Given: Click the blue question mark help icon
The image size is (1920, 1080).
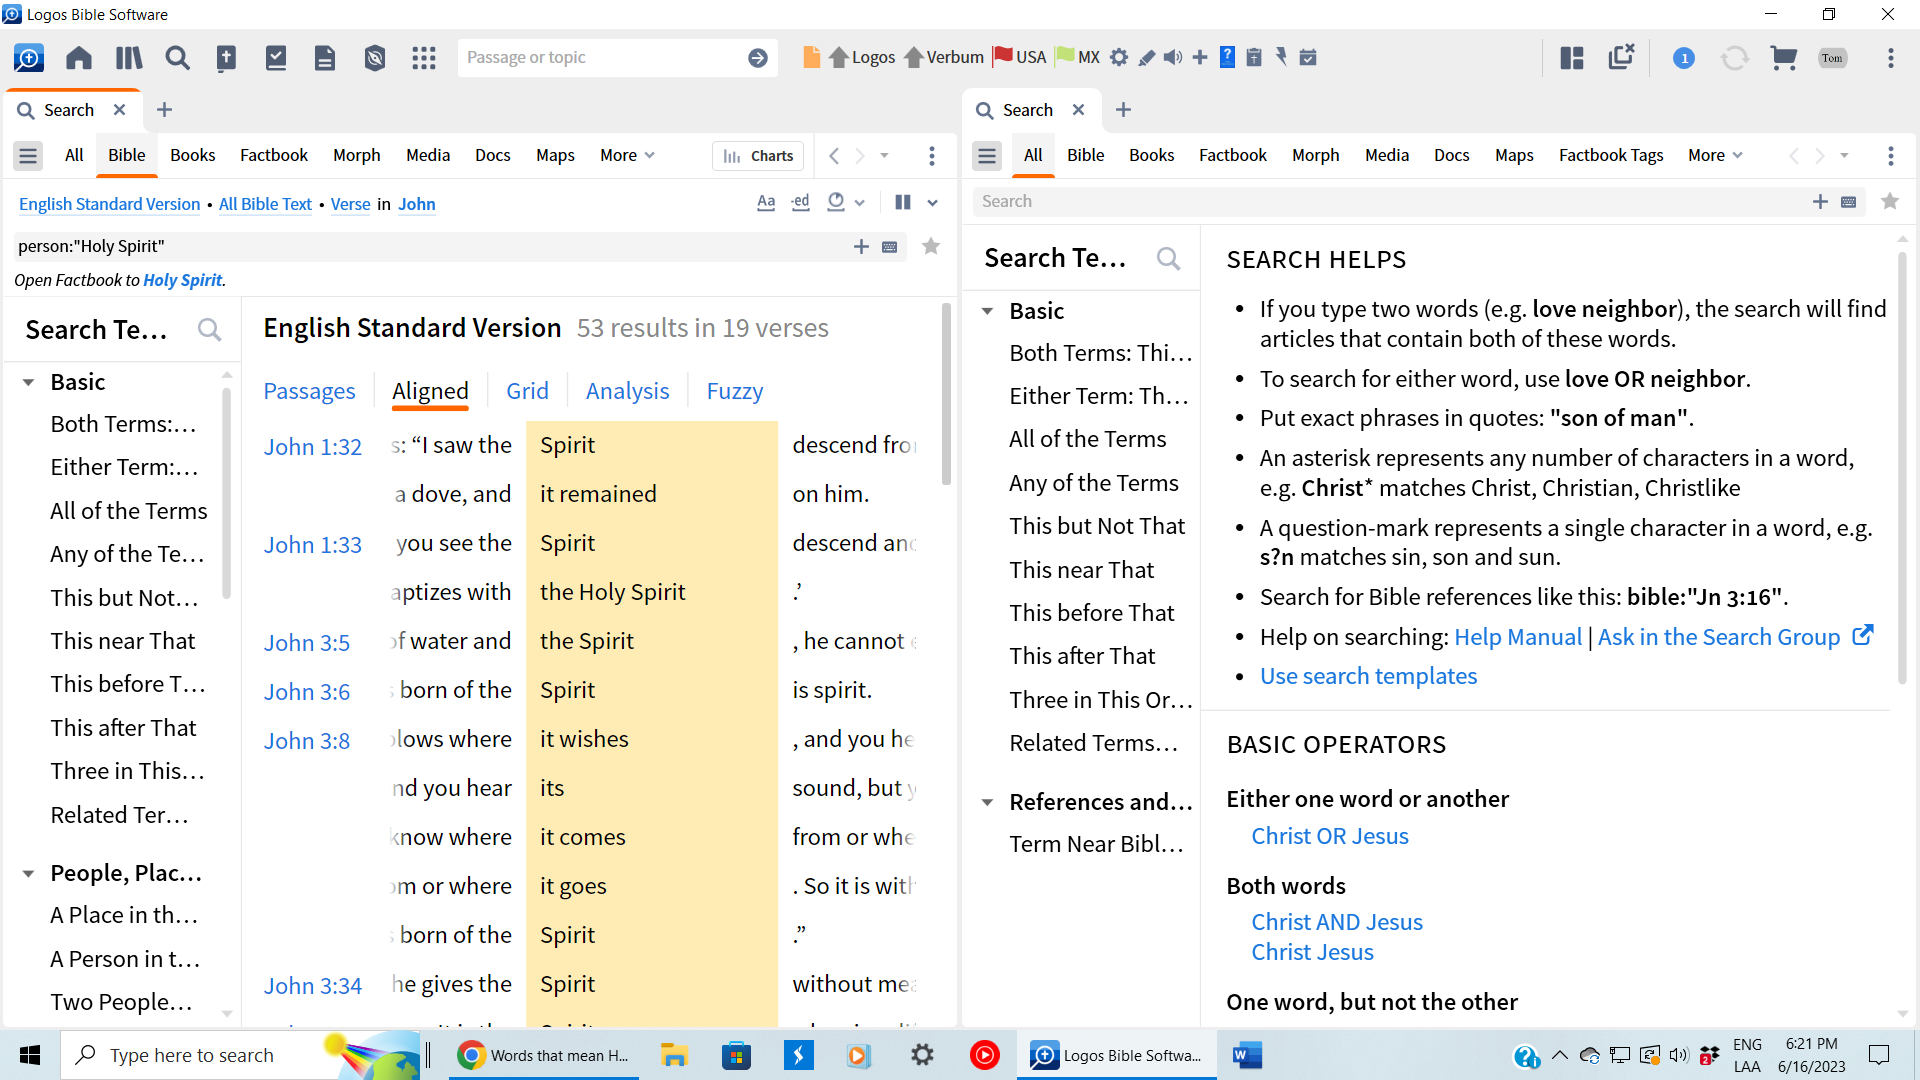Looking at the screenshot, I should [x=1227, y=57].
